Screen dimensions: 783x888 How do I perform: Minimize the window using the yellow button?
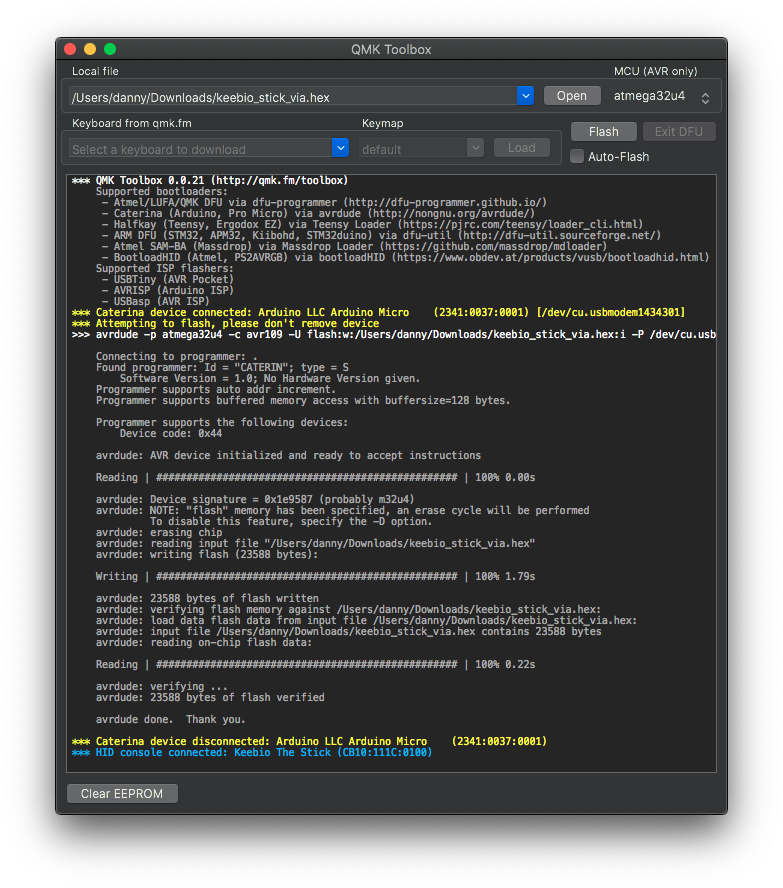(90, 49)
